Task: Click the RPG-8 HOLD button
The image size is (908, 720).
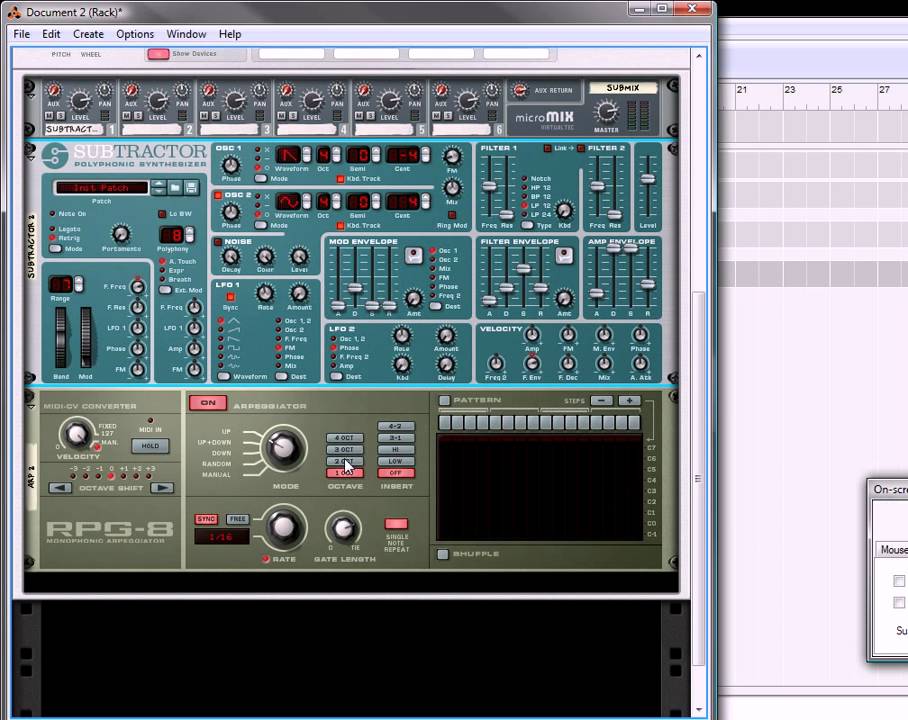Action: [x=150, y=445]
